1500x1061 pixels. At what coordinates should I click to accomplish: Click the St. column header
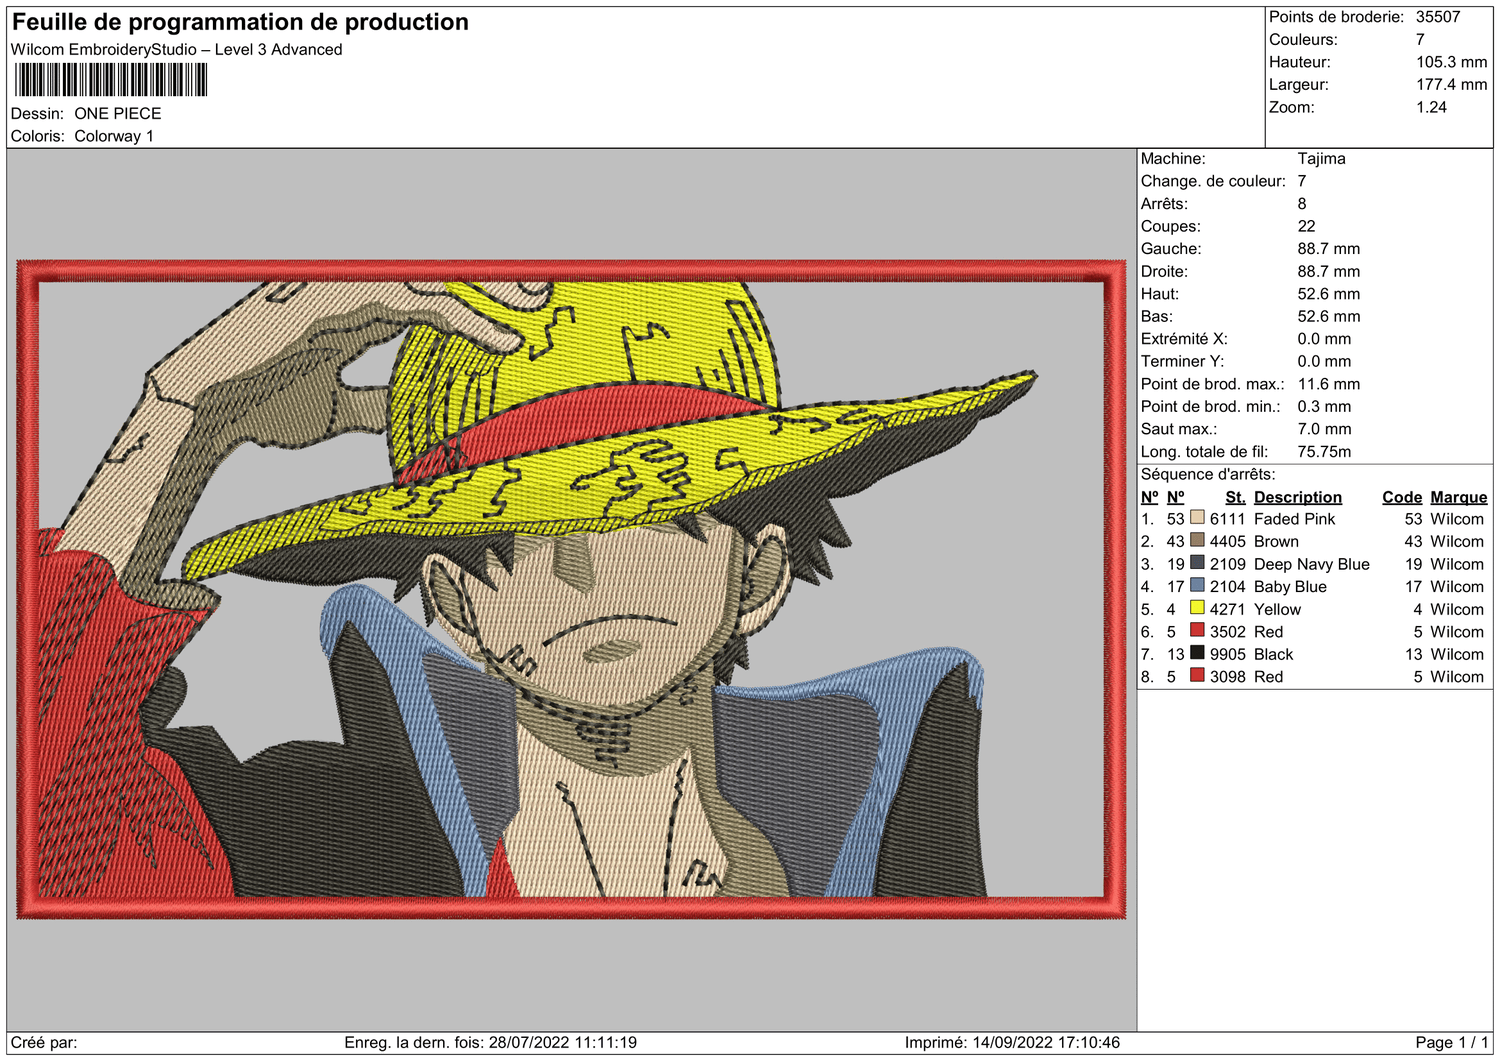tap(1235, 497)
